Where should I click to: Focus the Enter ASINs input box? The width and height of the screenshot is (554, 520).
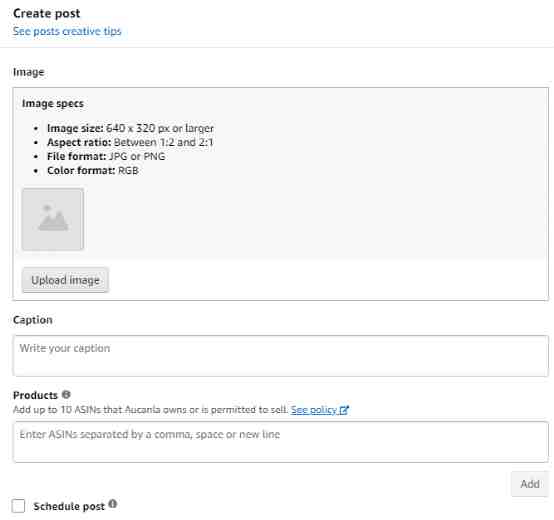pyautogui.click(x=281, y=442)
